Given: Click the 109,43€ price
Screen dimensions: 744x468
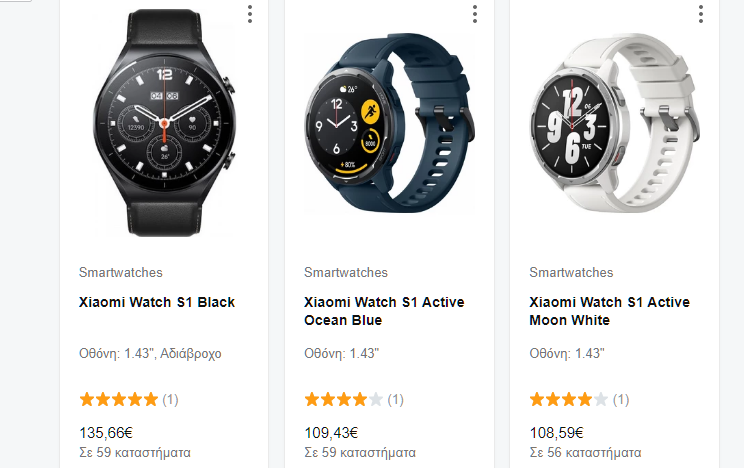Looking at the screenshot, I should [x=331, y=433].
